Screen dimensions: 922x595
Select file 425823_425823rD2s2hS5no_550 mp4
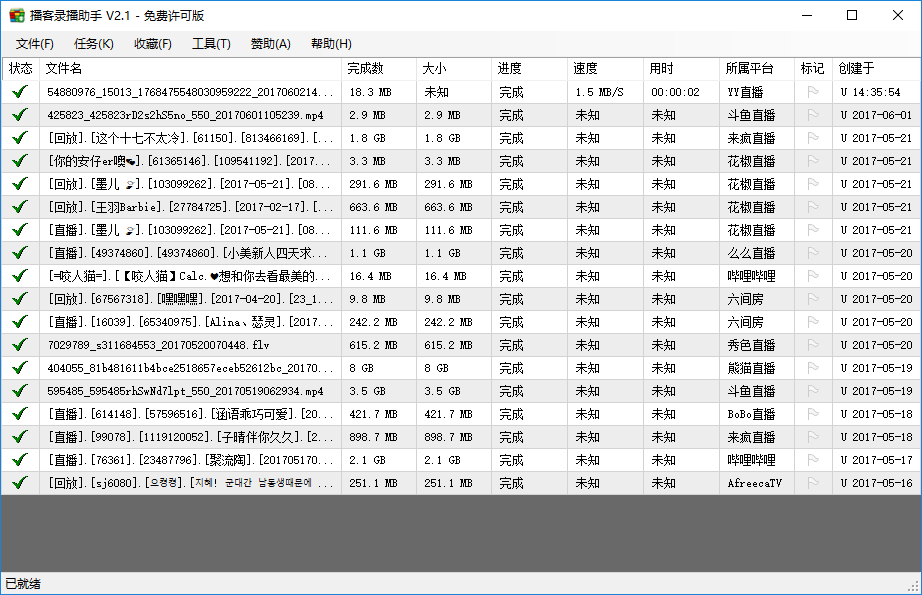click(185, 115)
